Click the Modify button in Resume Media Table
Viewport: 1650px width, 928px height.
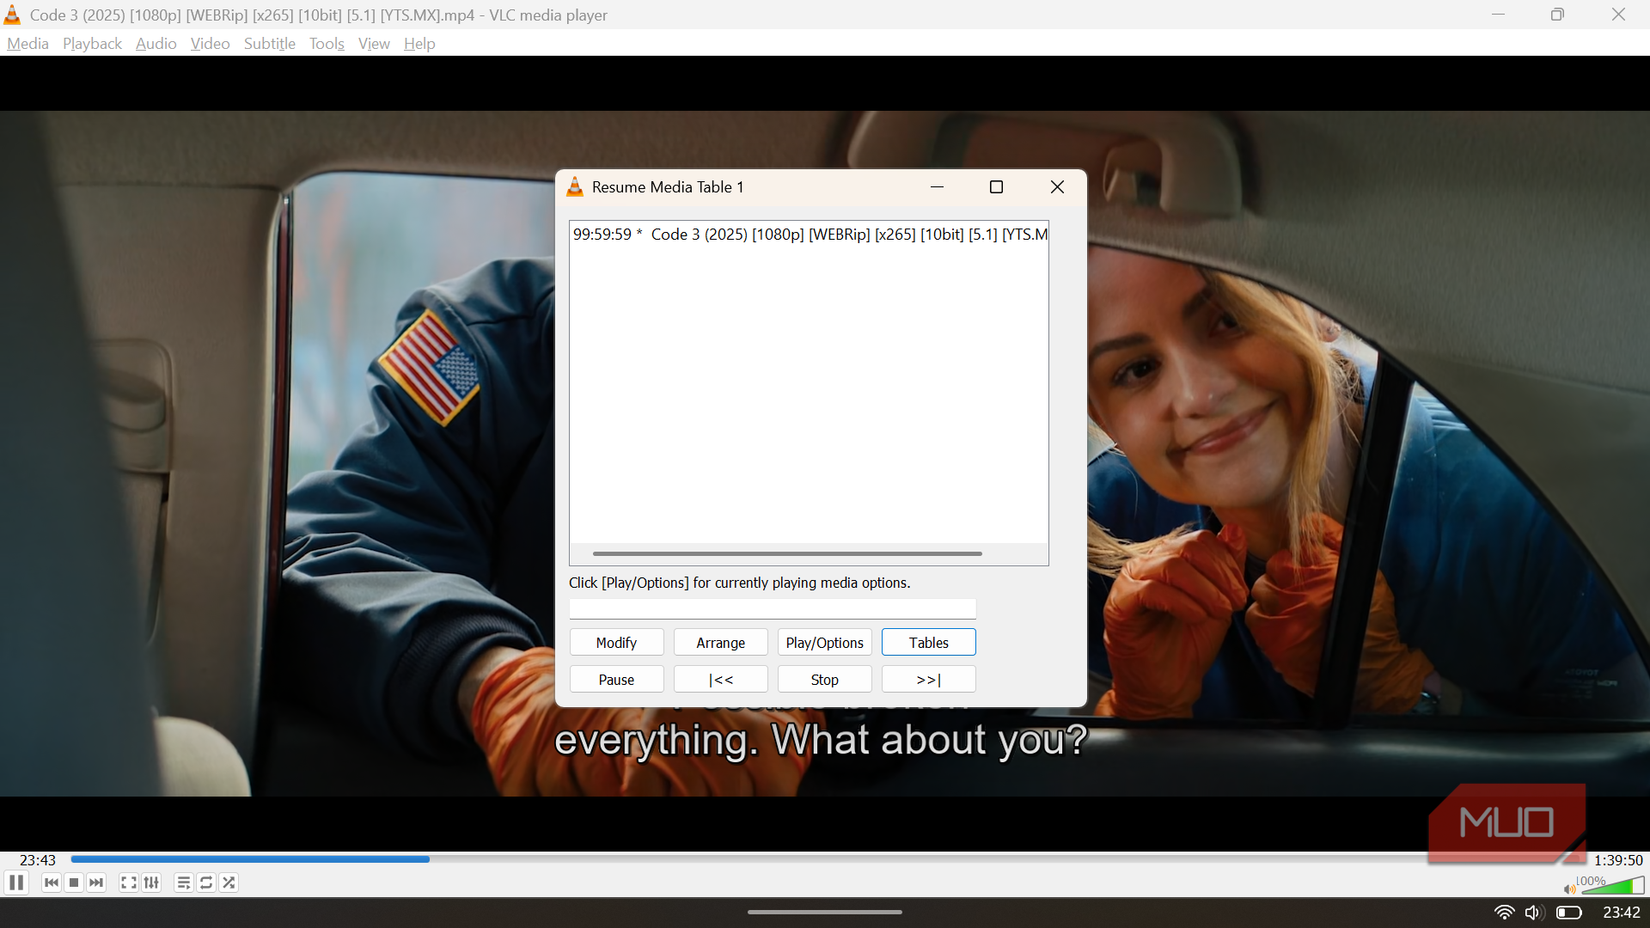coord(616,642)
